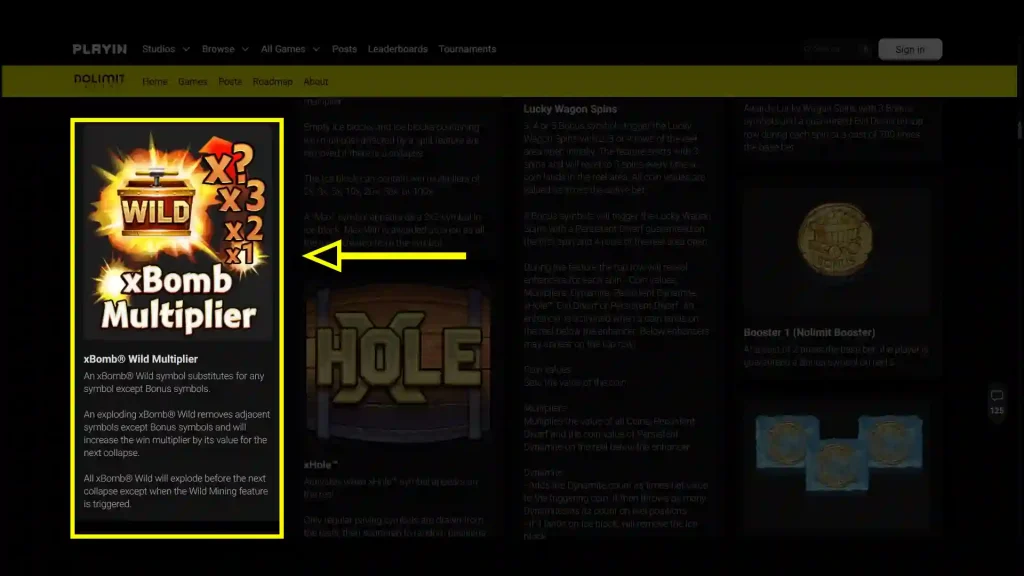Click the PLAYIN logo
The height and width of the screenshot is (576, 1024).
pyautogui.click(x=99, y=49)
